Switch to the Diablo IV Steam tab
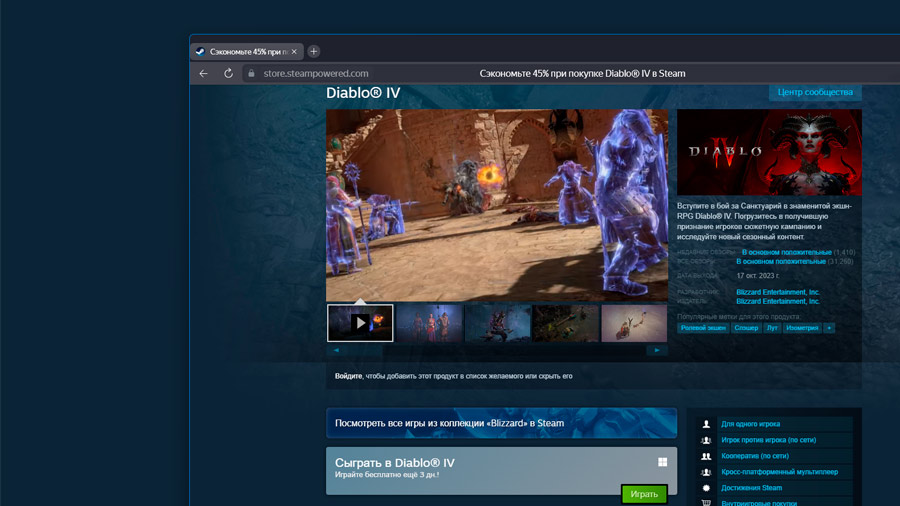Viewport: 900px width, 506px height. coord(246,52)
